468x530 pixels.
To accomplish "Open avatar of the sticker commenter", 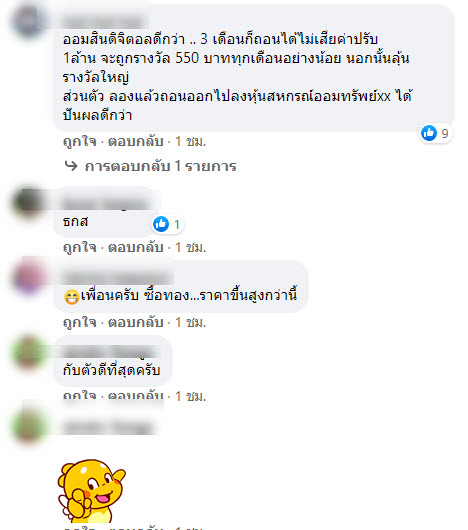I will coord(29,427).
